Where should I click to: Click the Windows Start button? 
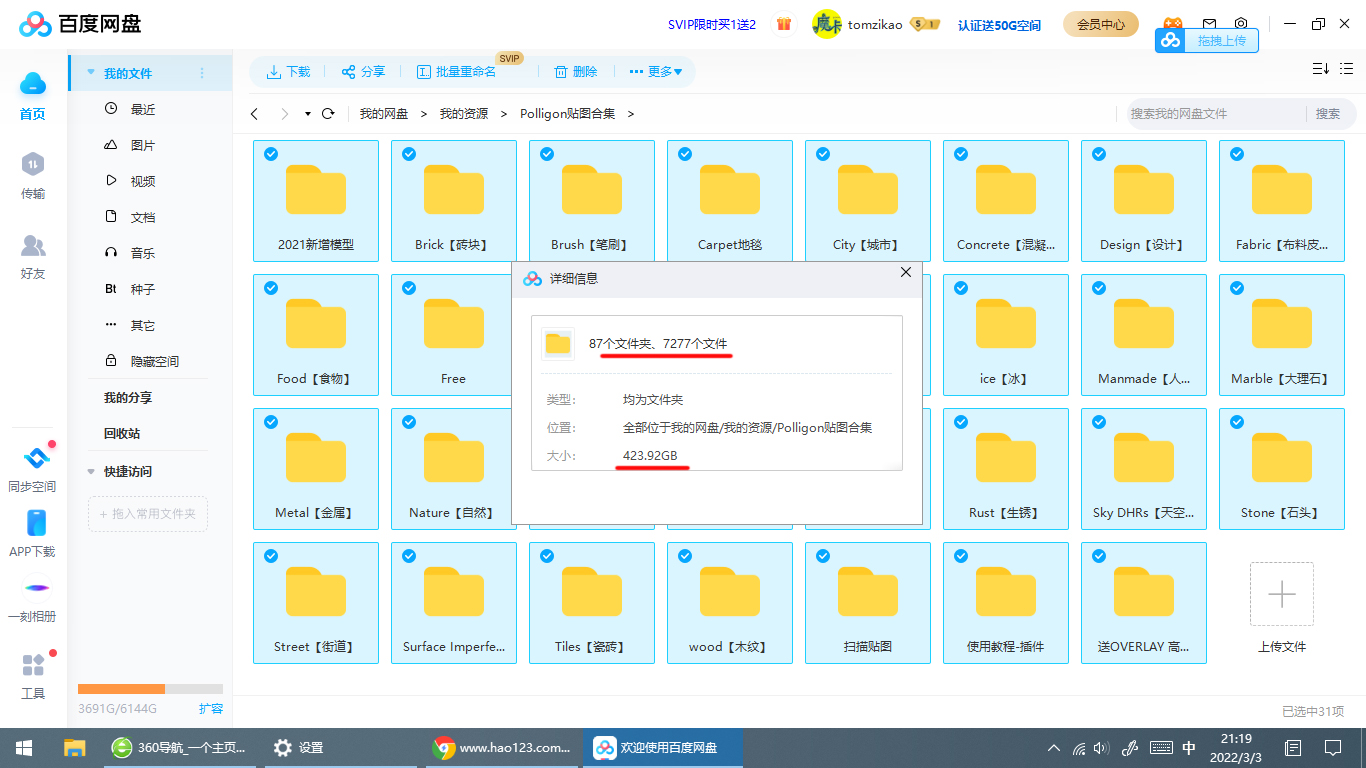click(x=24, y=748)
